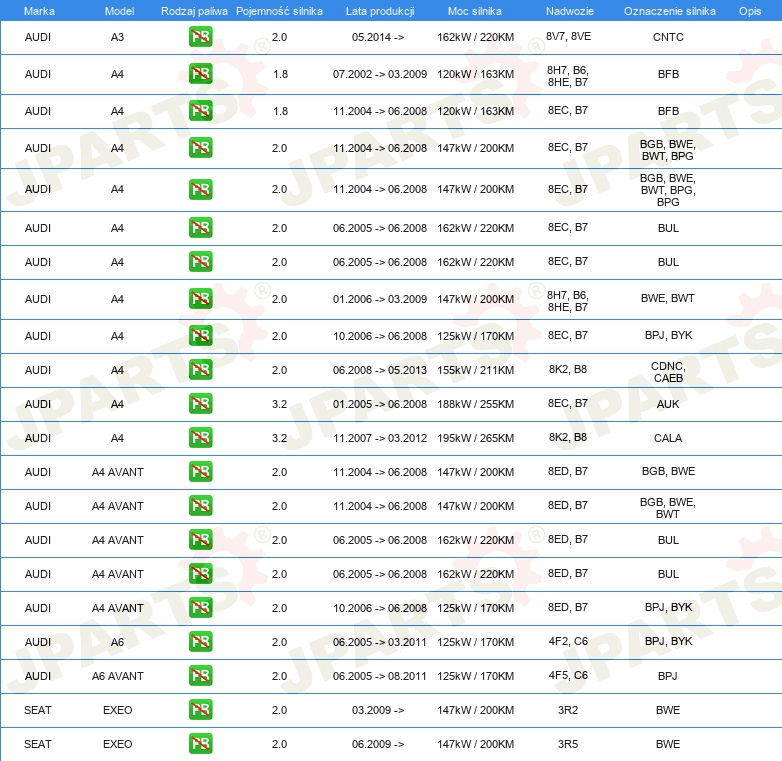Click engine codes CDNC, CAEB
Image resolution: width=782 pixels, height=761 pixels.
click(x=668, y=372)
